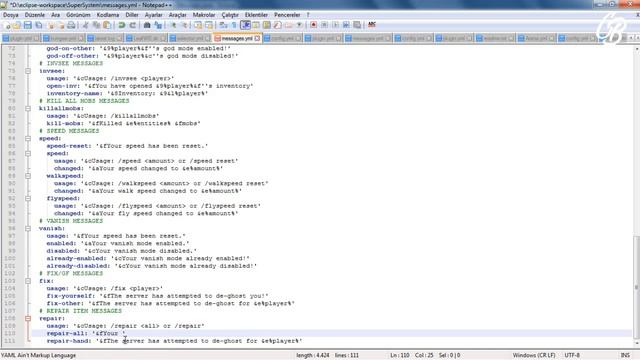Click the Close All toolbar icon

click(x=61, y=25)
